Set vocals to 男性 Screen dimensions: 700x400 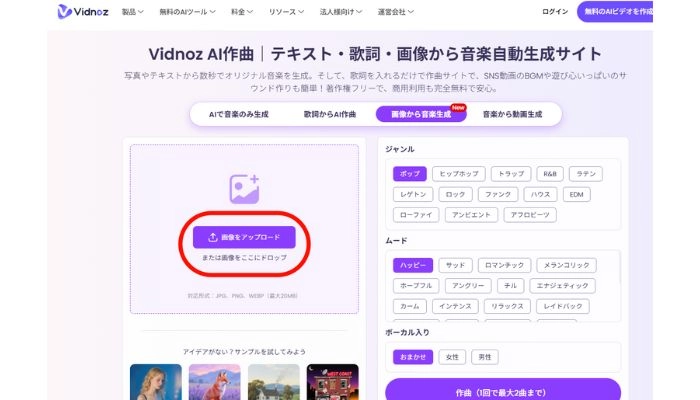click(x=485, y=357)
